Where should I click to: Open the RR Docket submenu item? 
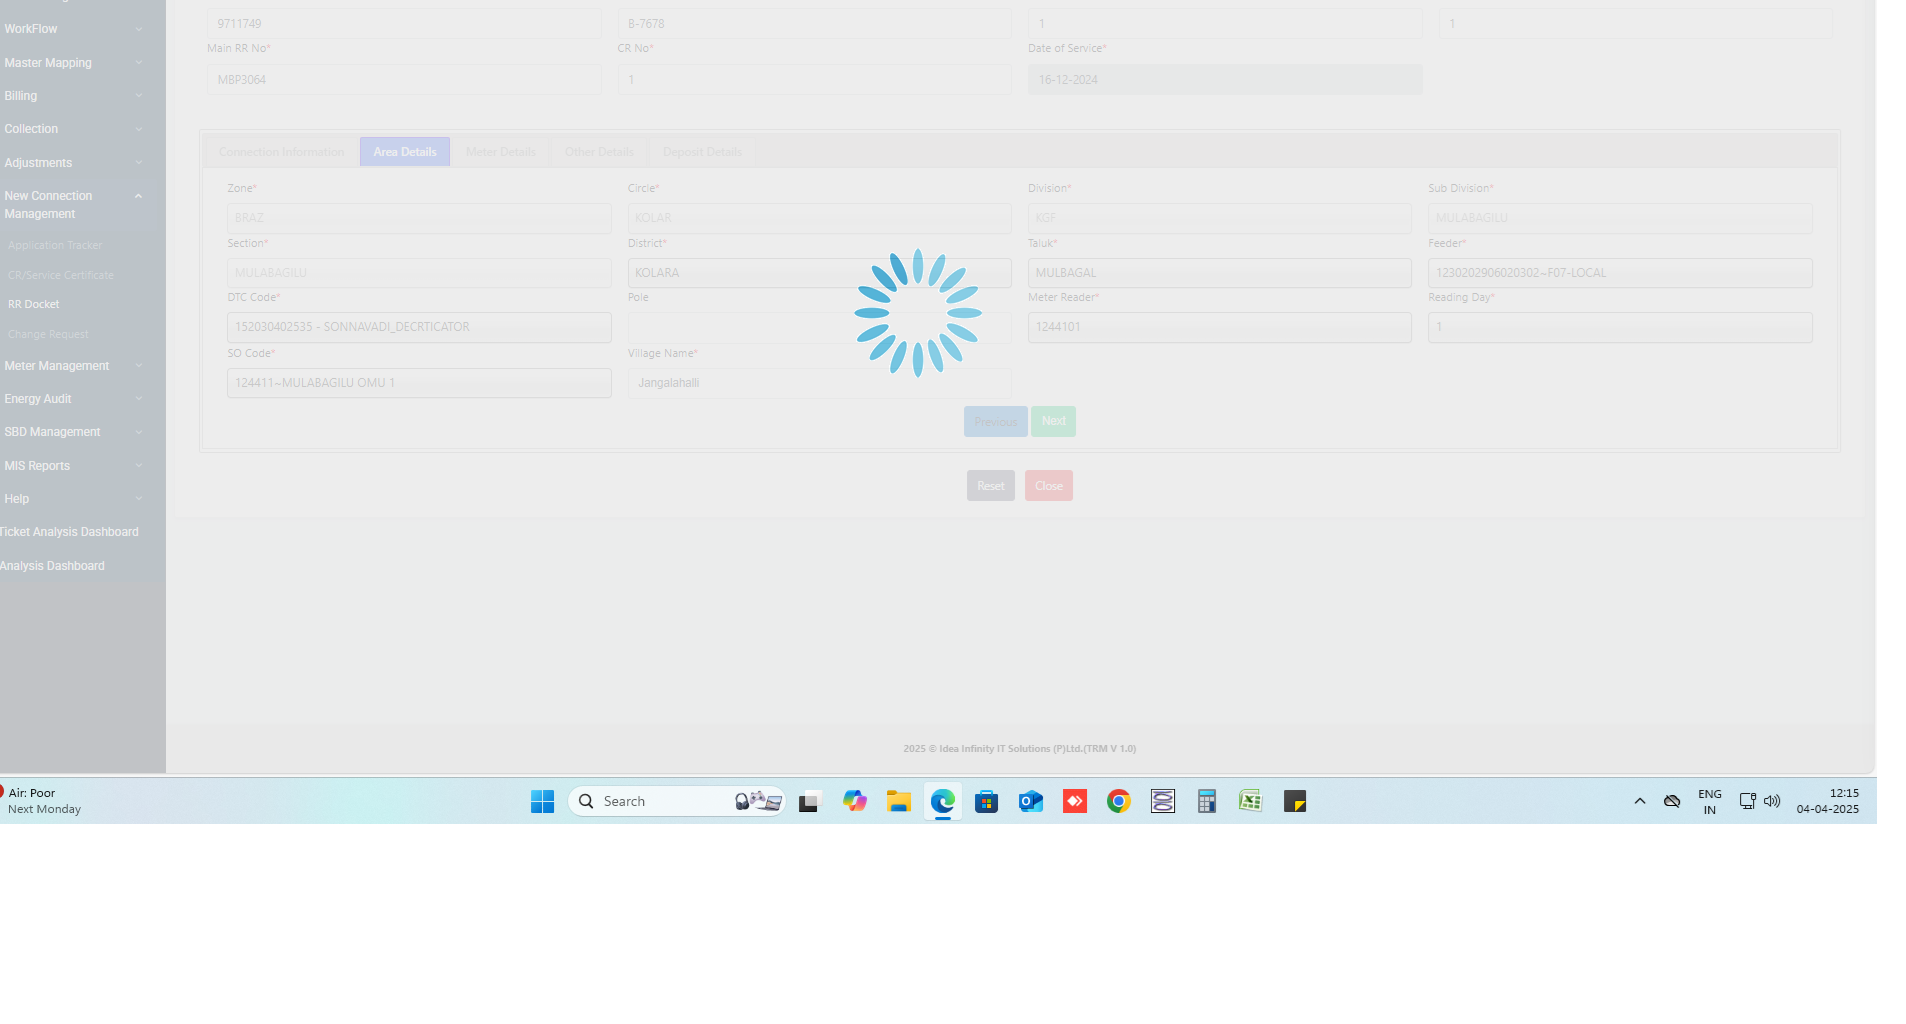(34, 304)
